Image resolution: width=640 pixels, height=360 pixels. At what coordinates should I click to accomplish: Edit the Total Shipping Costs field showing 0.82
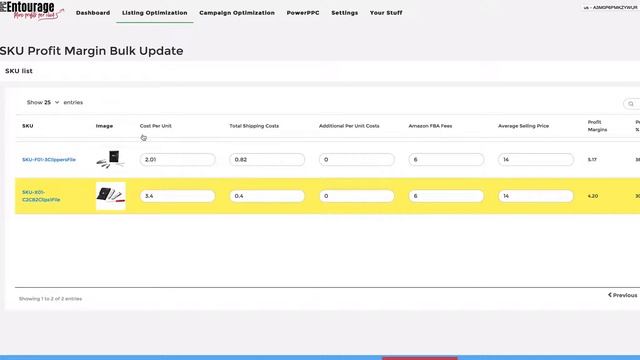coord(267,160)
